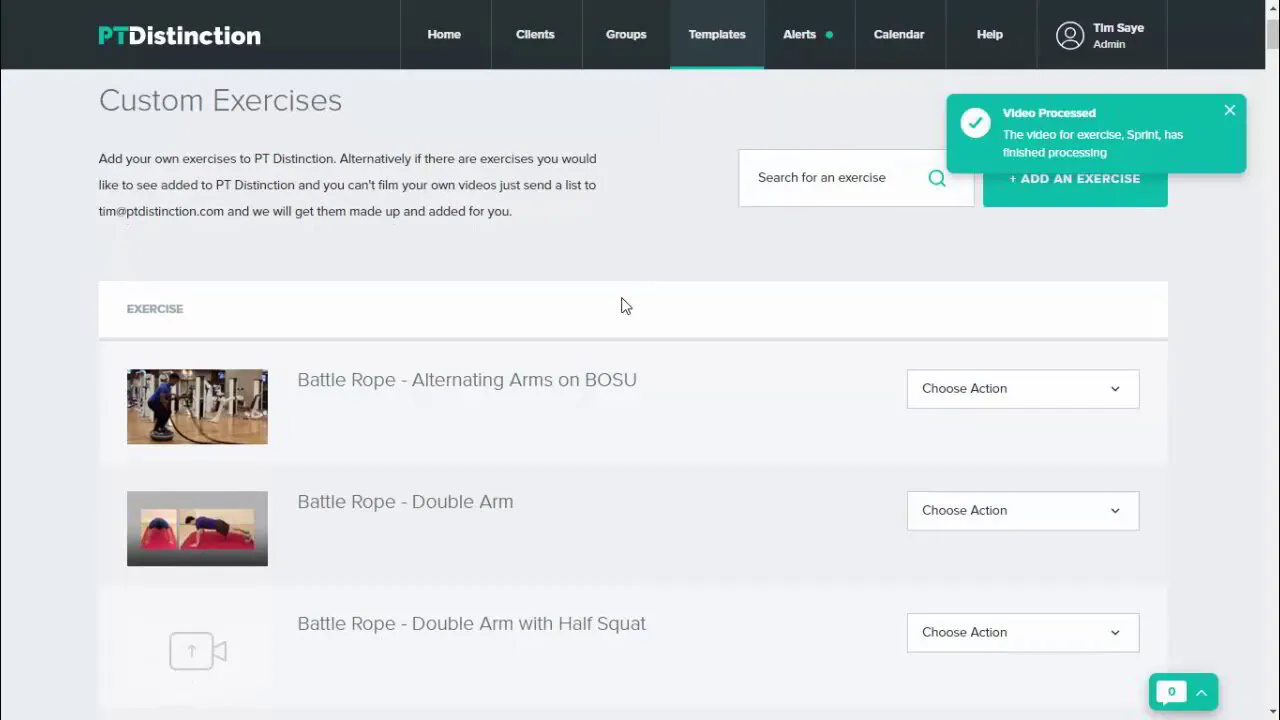Switch to the Clients section
The width and height of the screenshot is (1280, 720).
(535, 34)
